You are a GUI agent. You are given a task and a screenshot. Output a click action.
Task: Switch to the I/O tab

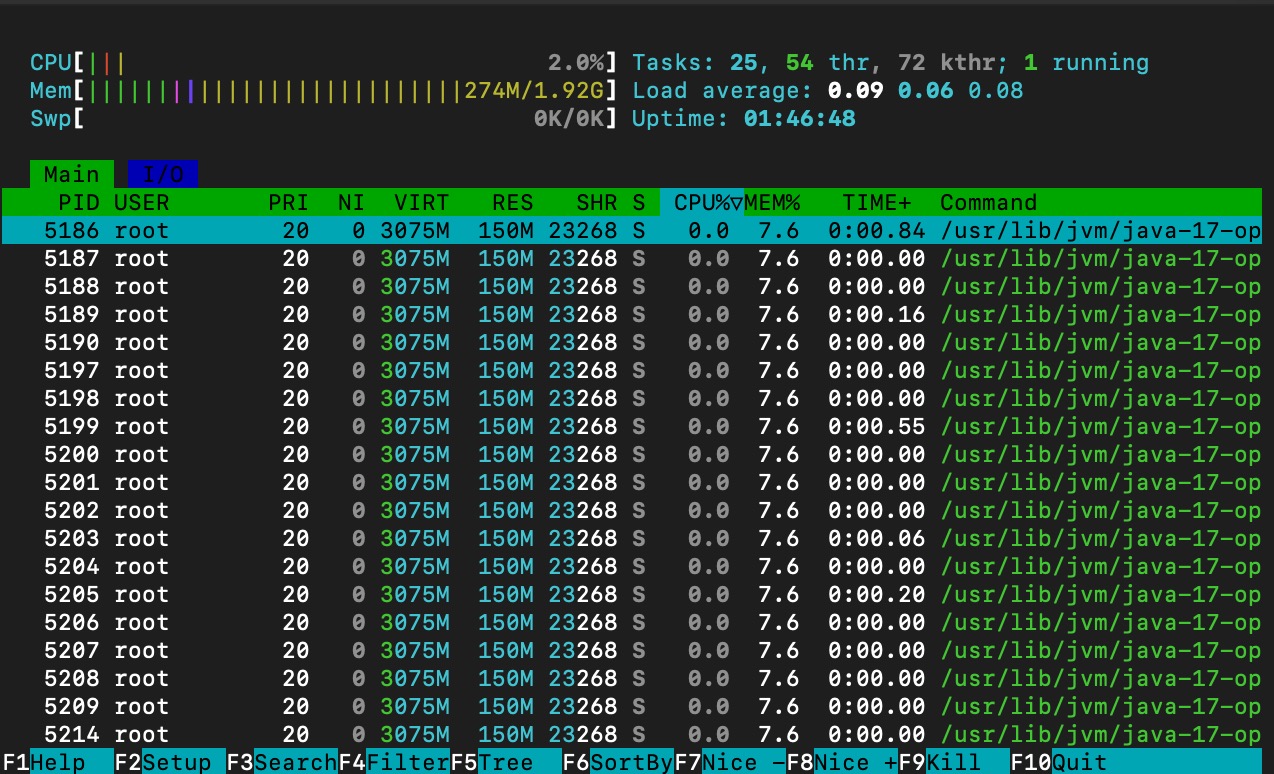[x=163, y=174]
